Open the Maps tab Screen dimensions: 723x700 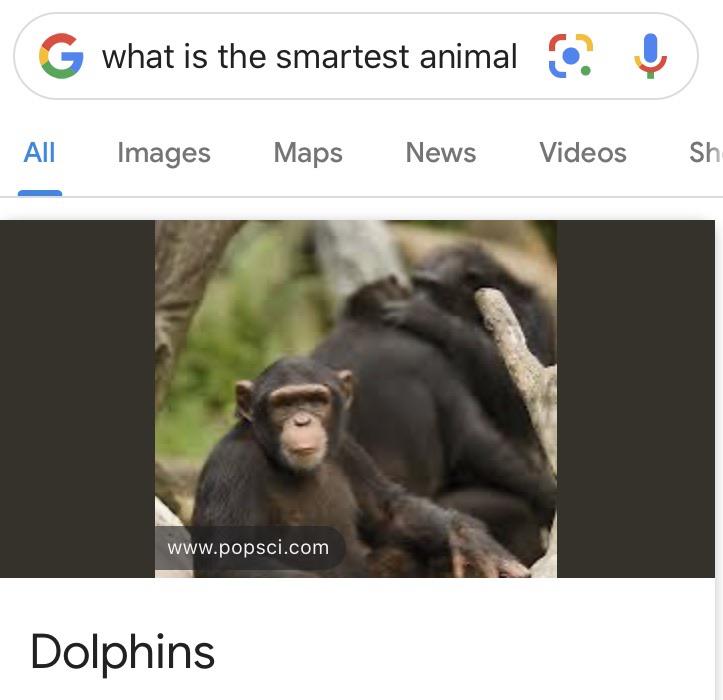[308, 153]
